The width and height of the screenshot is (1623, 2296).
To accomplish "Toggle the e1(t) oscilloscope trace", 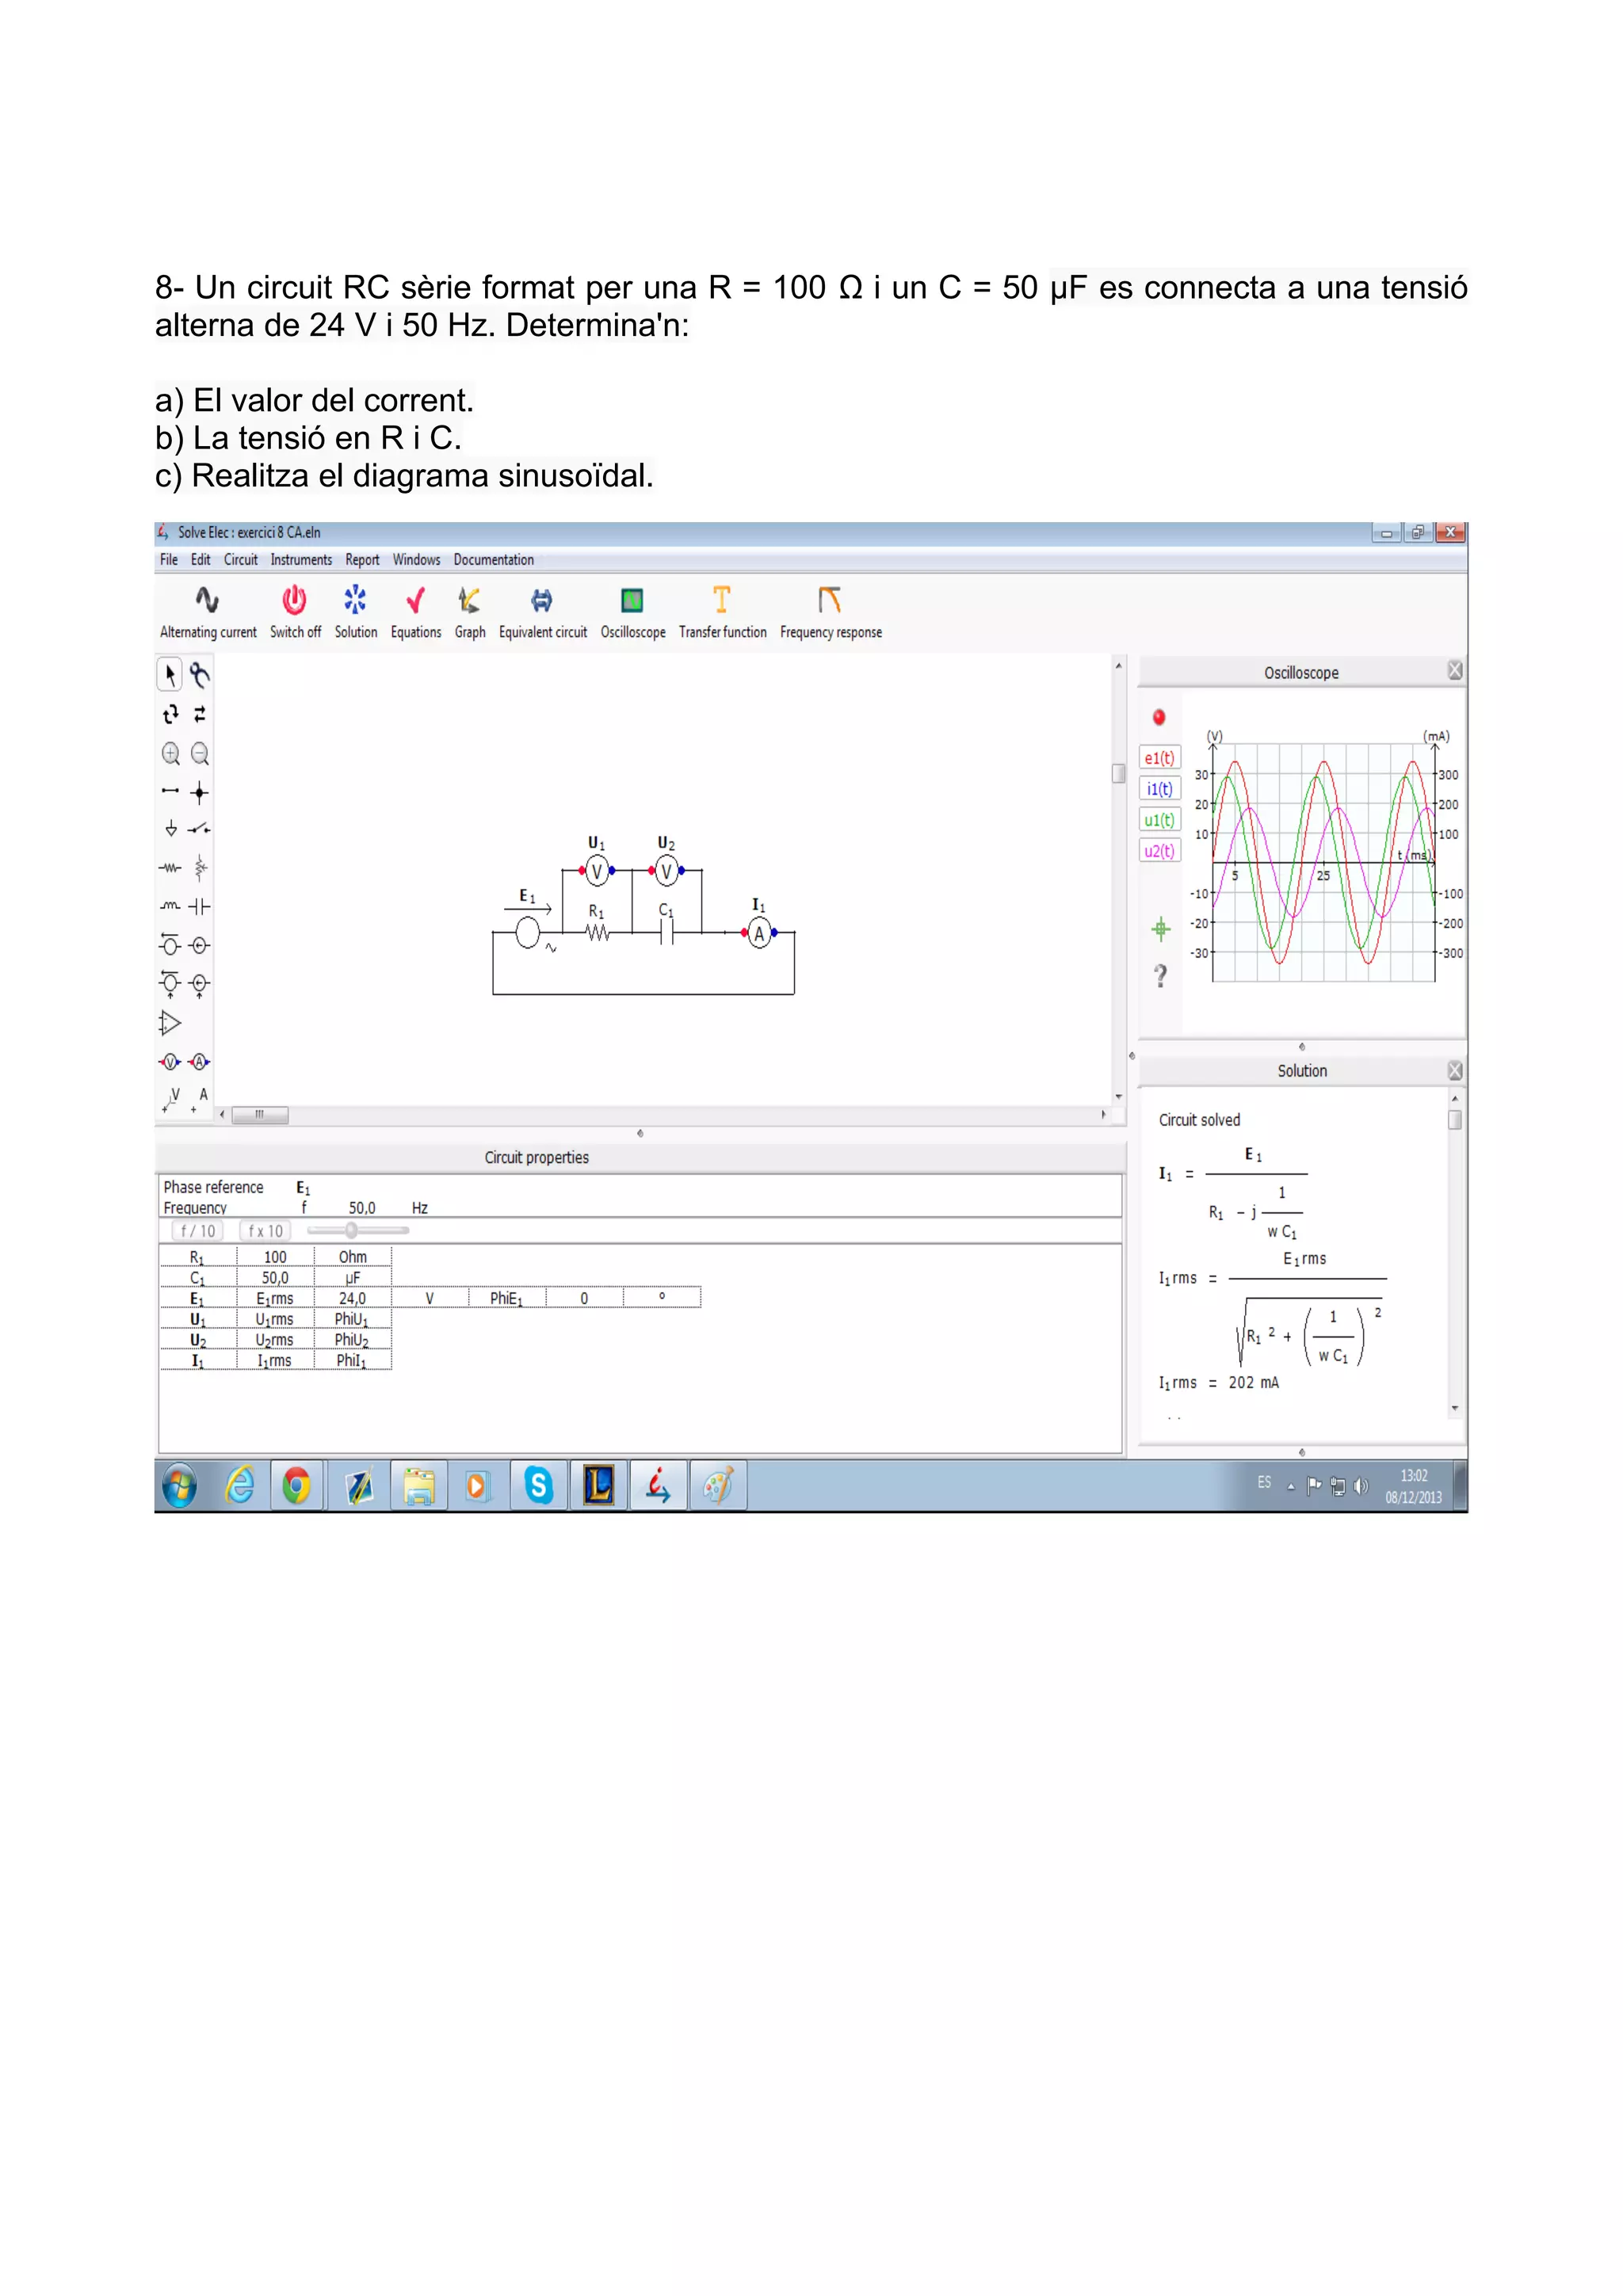I will 1160,758.
